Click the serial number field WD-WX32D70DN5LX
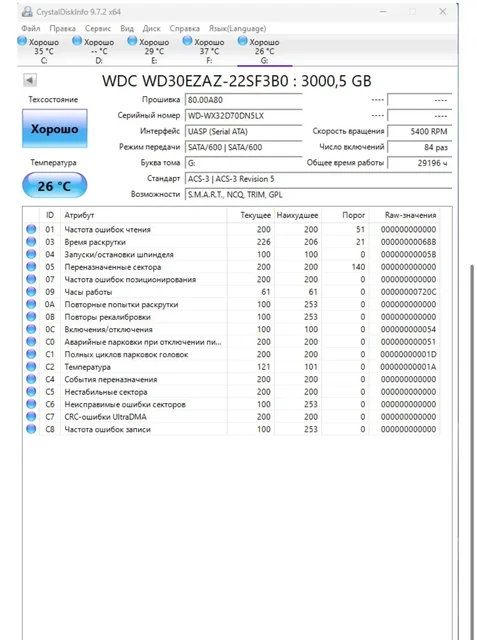Screen dimensions: 477x640 (x=243, y=116)
